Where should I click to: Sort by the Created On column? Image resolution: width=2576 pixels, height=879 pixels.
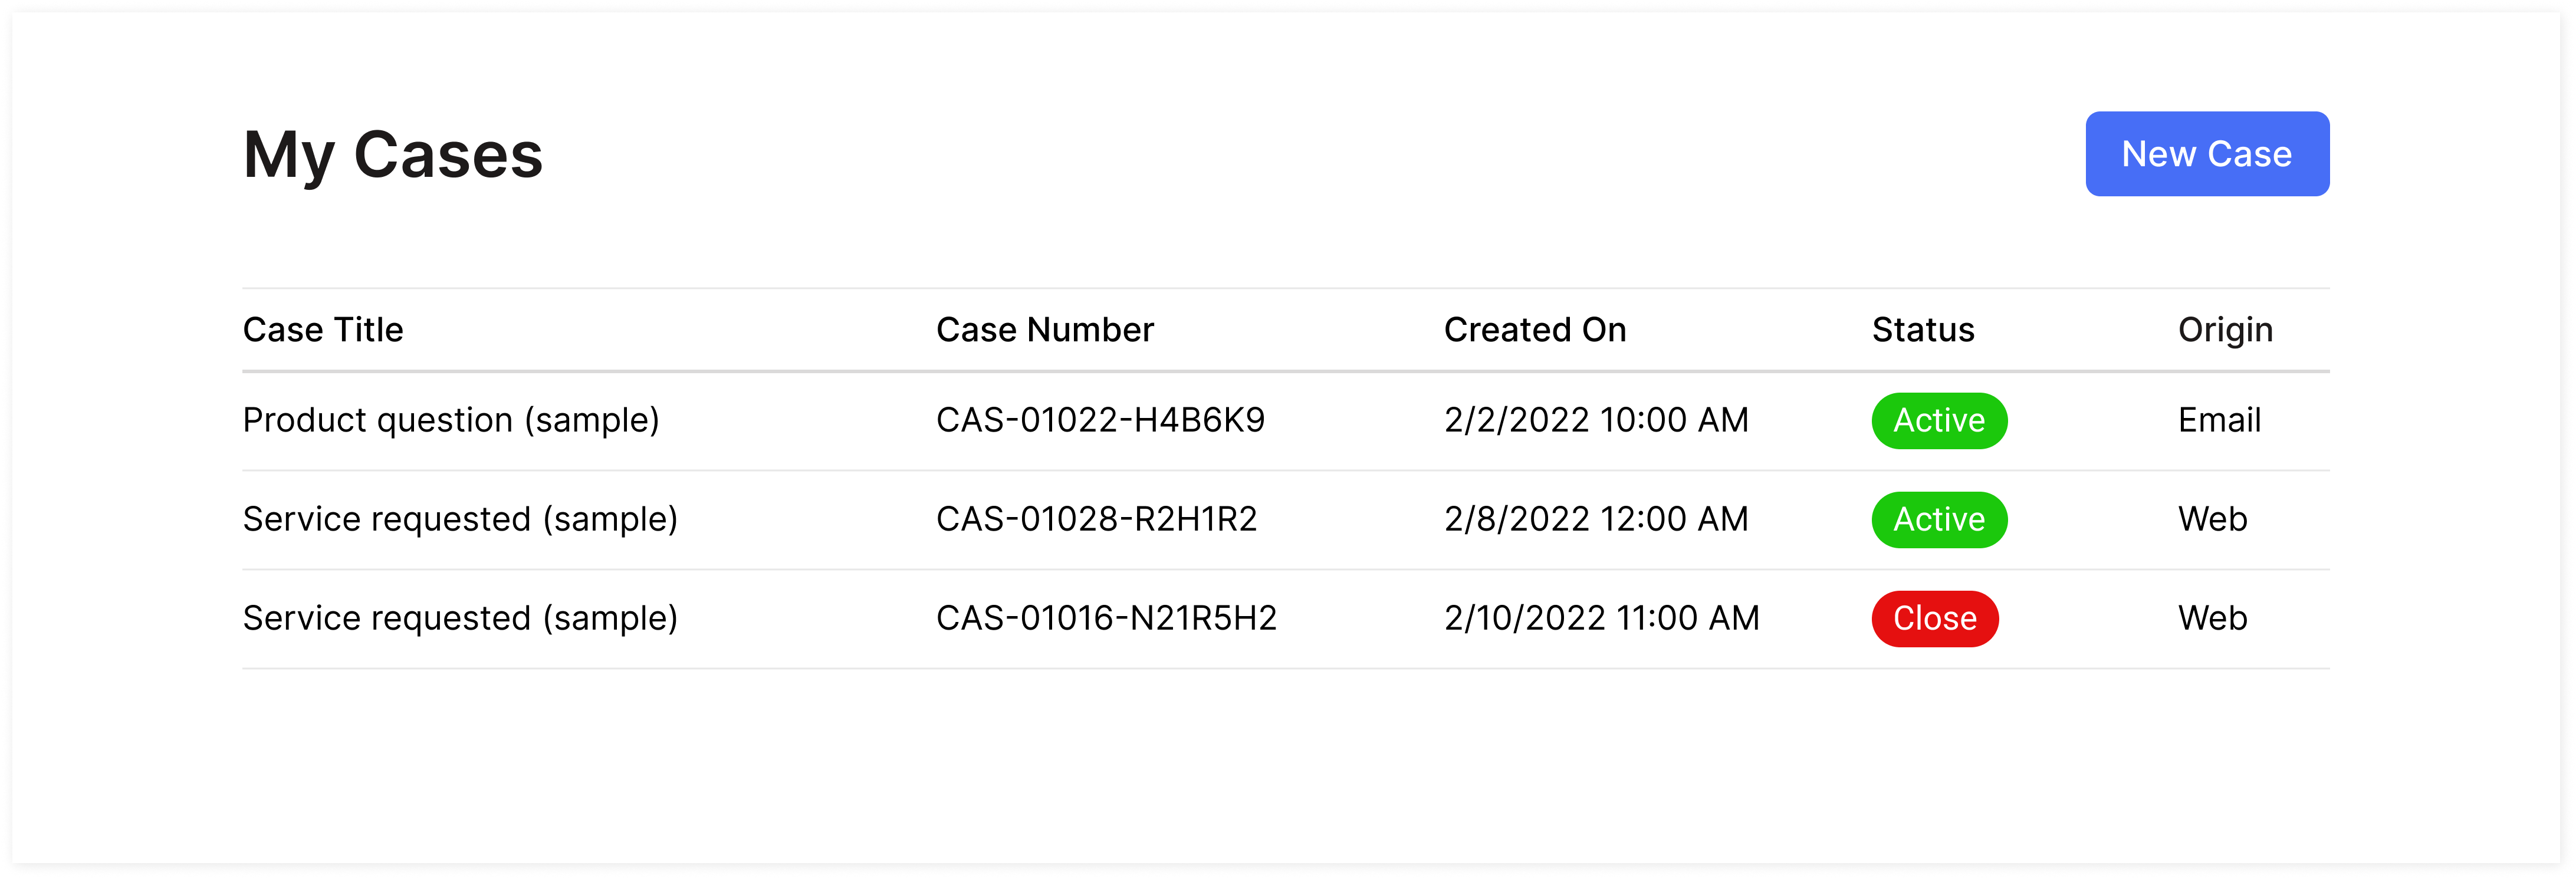[x=1534, y=330]
